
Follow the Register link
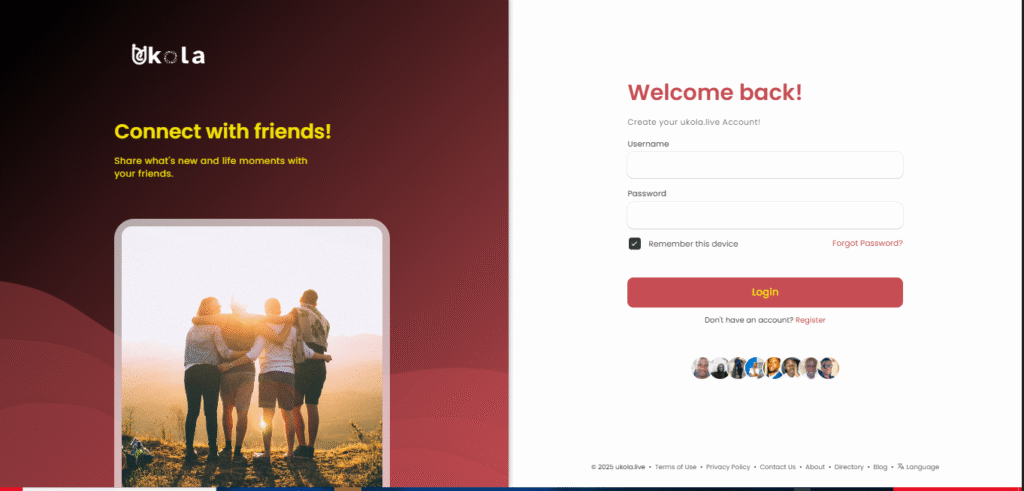coord(810,320)
